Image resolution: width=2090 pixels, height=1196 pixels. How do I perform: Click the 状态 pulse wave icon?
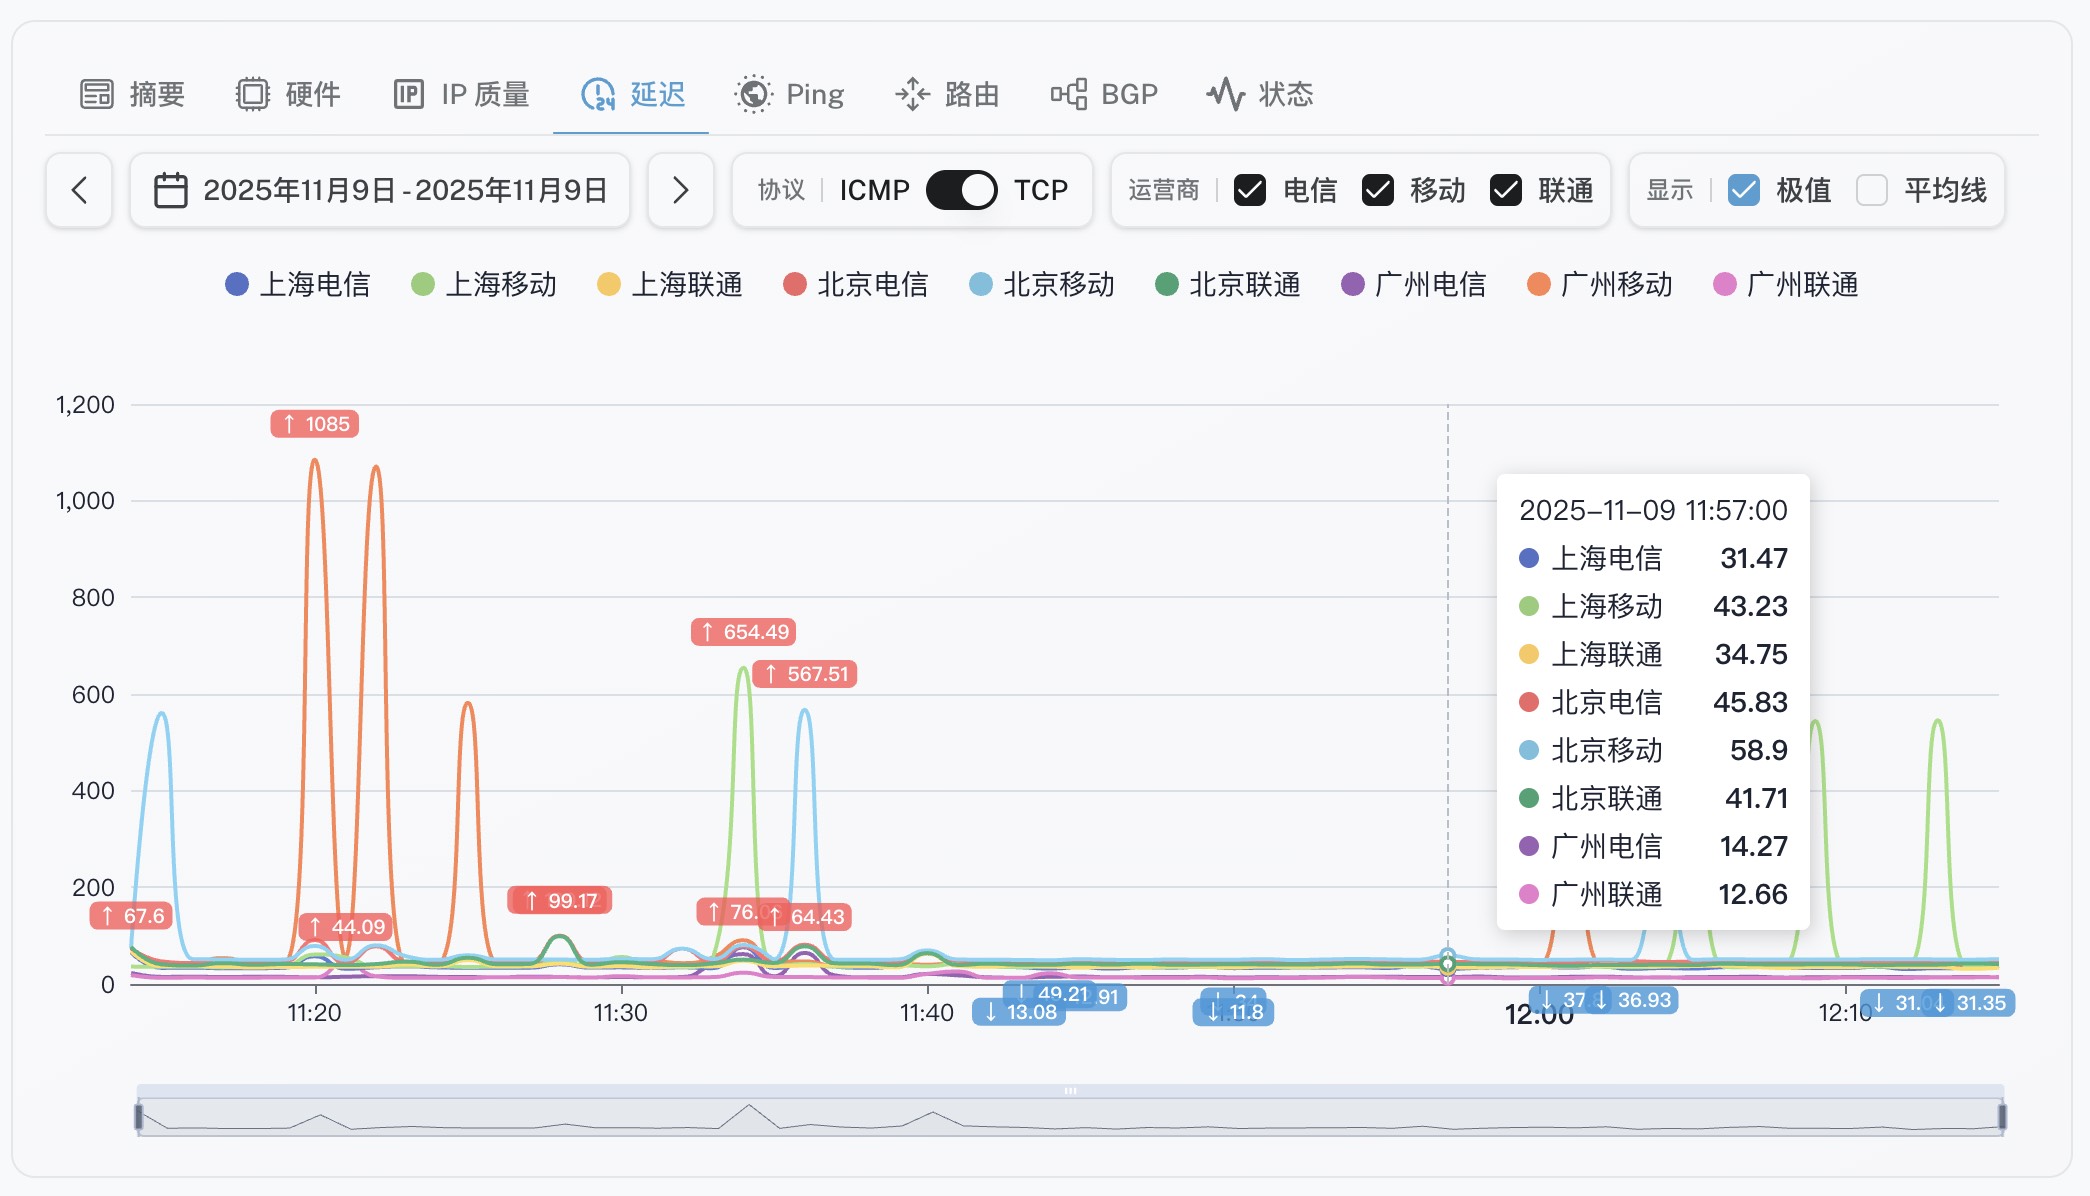1225,94
